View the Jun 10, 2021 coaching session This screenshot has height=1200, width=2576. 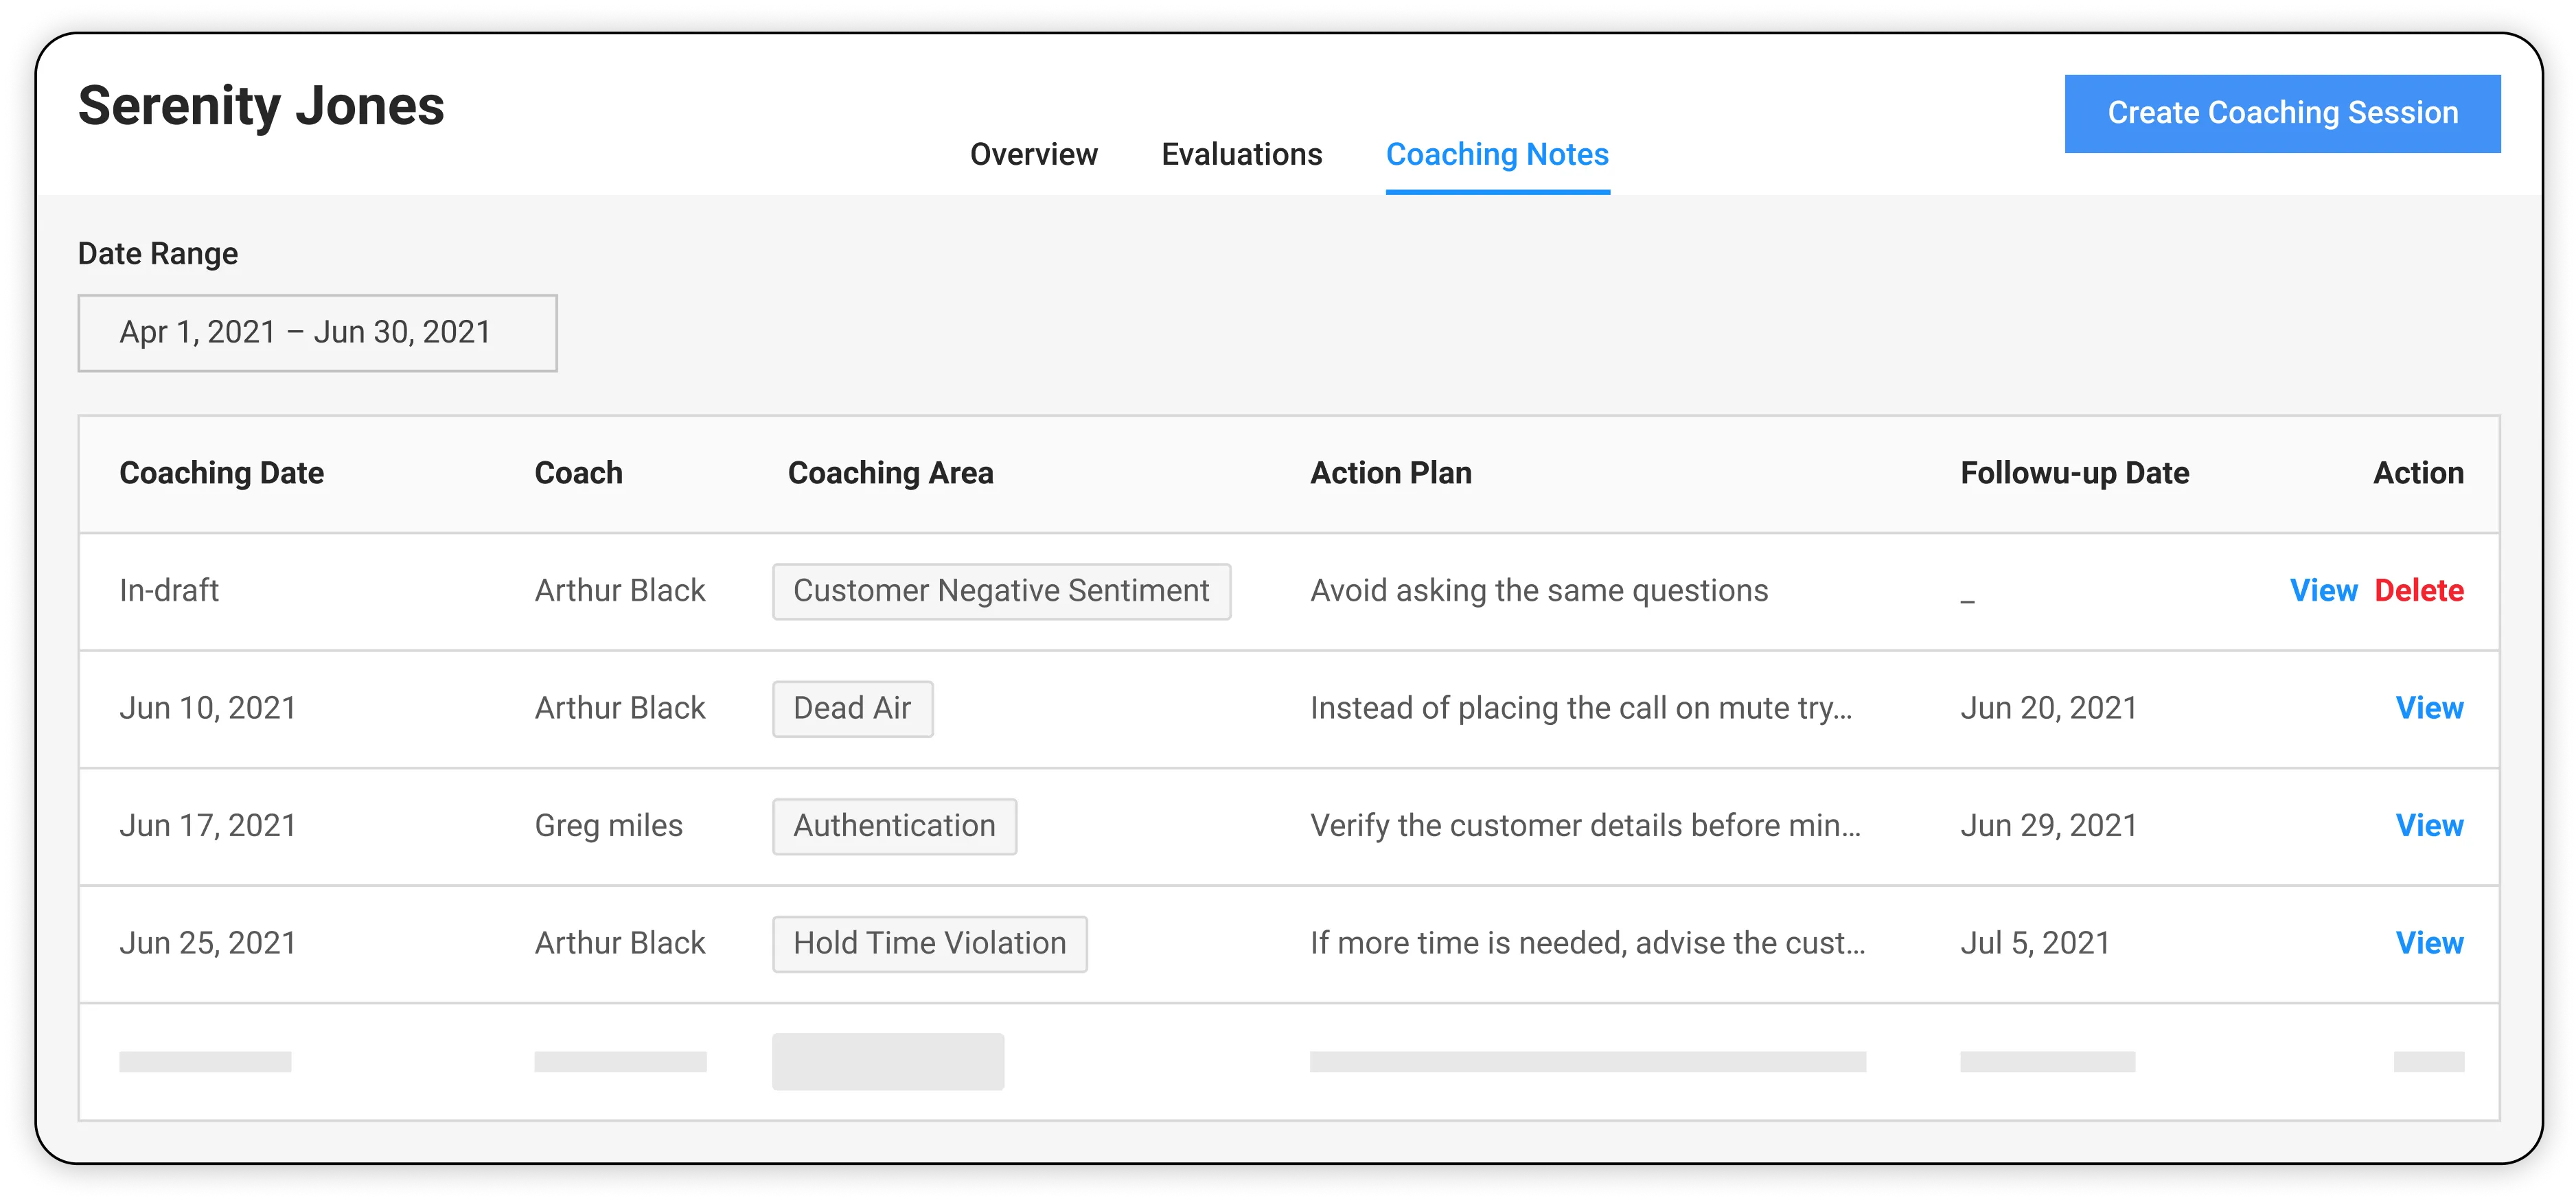(x=2431, y=708)
